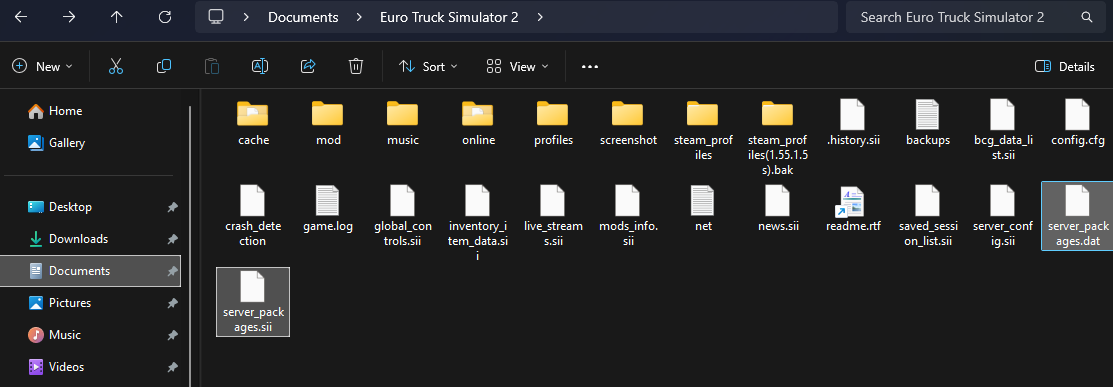Select the global_controls.sii file

tap(402, 216)
